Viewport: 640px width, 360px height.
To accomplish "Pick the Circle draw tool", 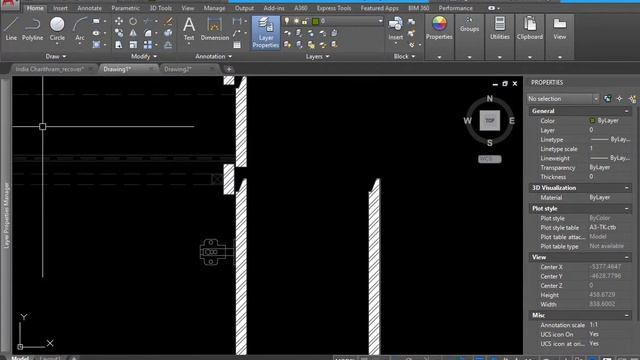I will pos(57,29).
